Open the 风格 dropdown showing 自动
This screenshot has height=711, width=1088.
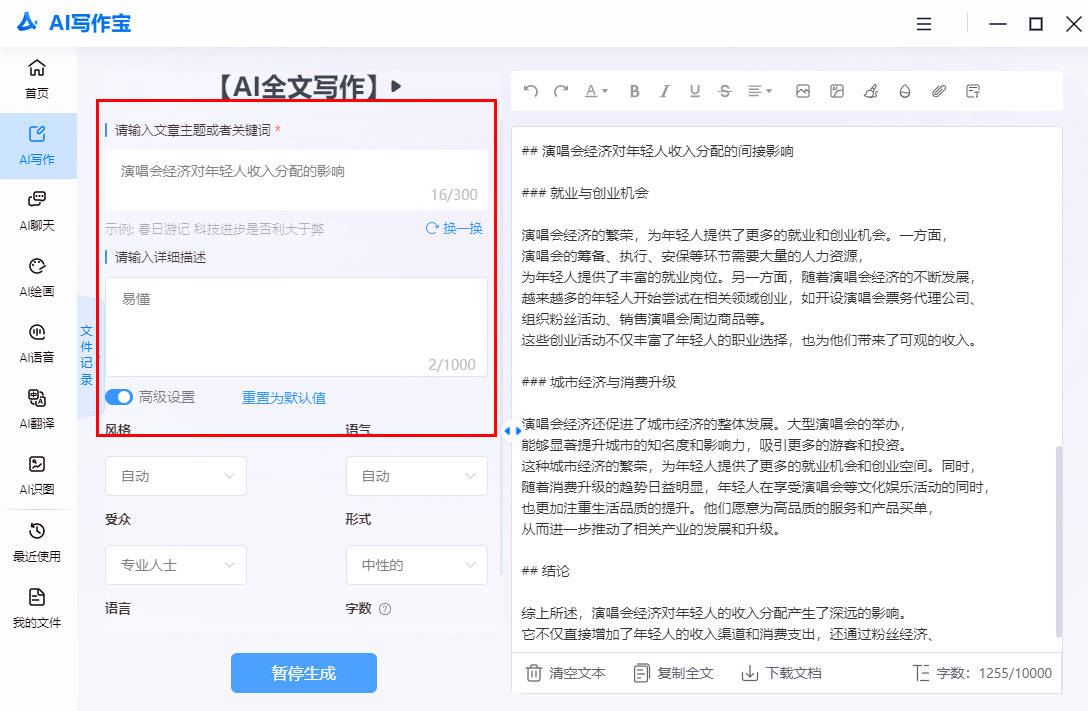[x=175, y=476]
